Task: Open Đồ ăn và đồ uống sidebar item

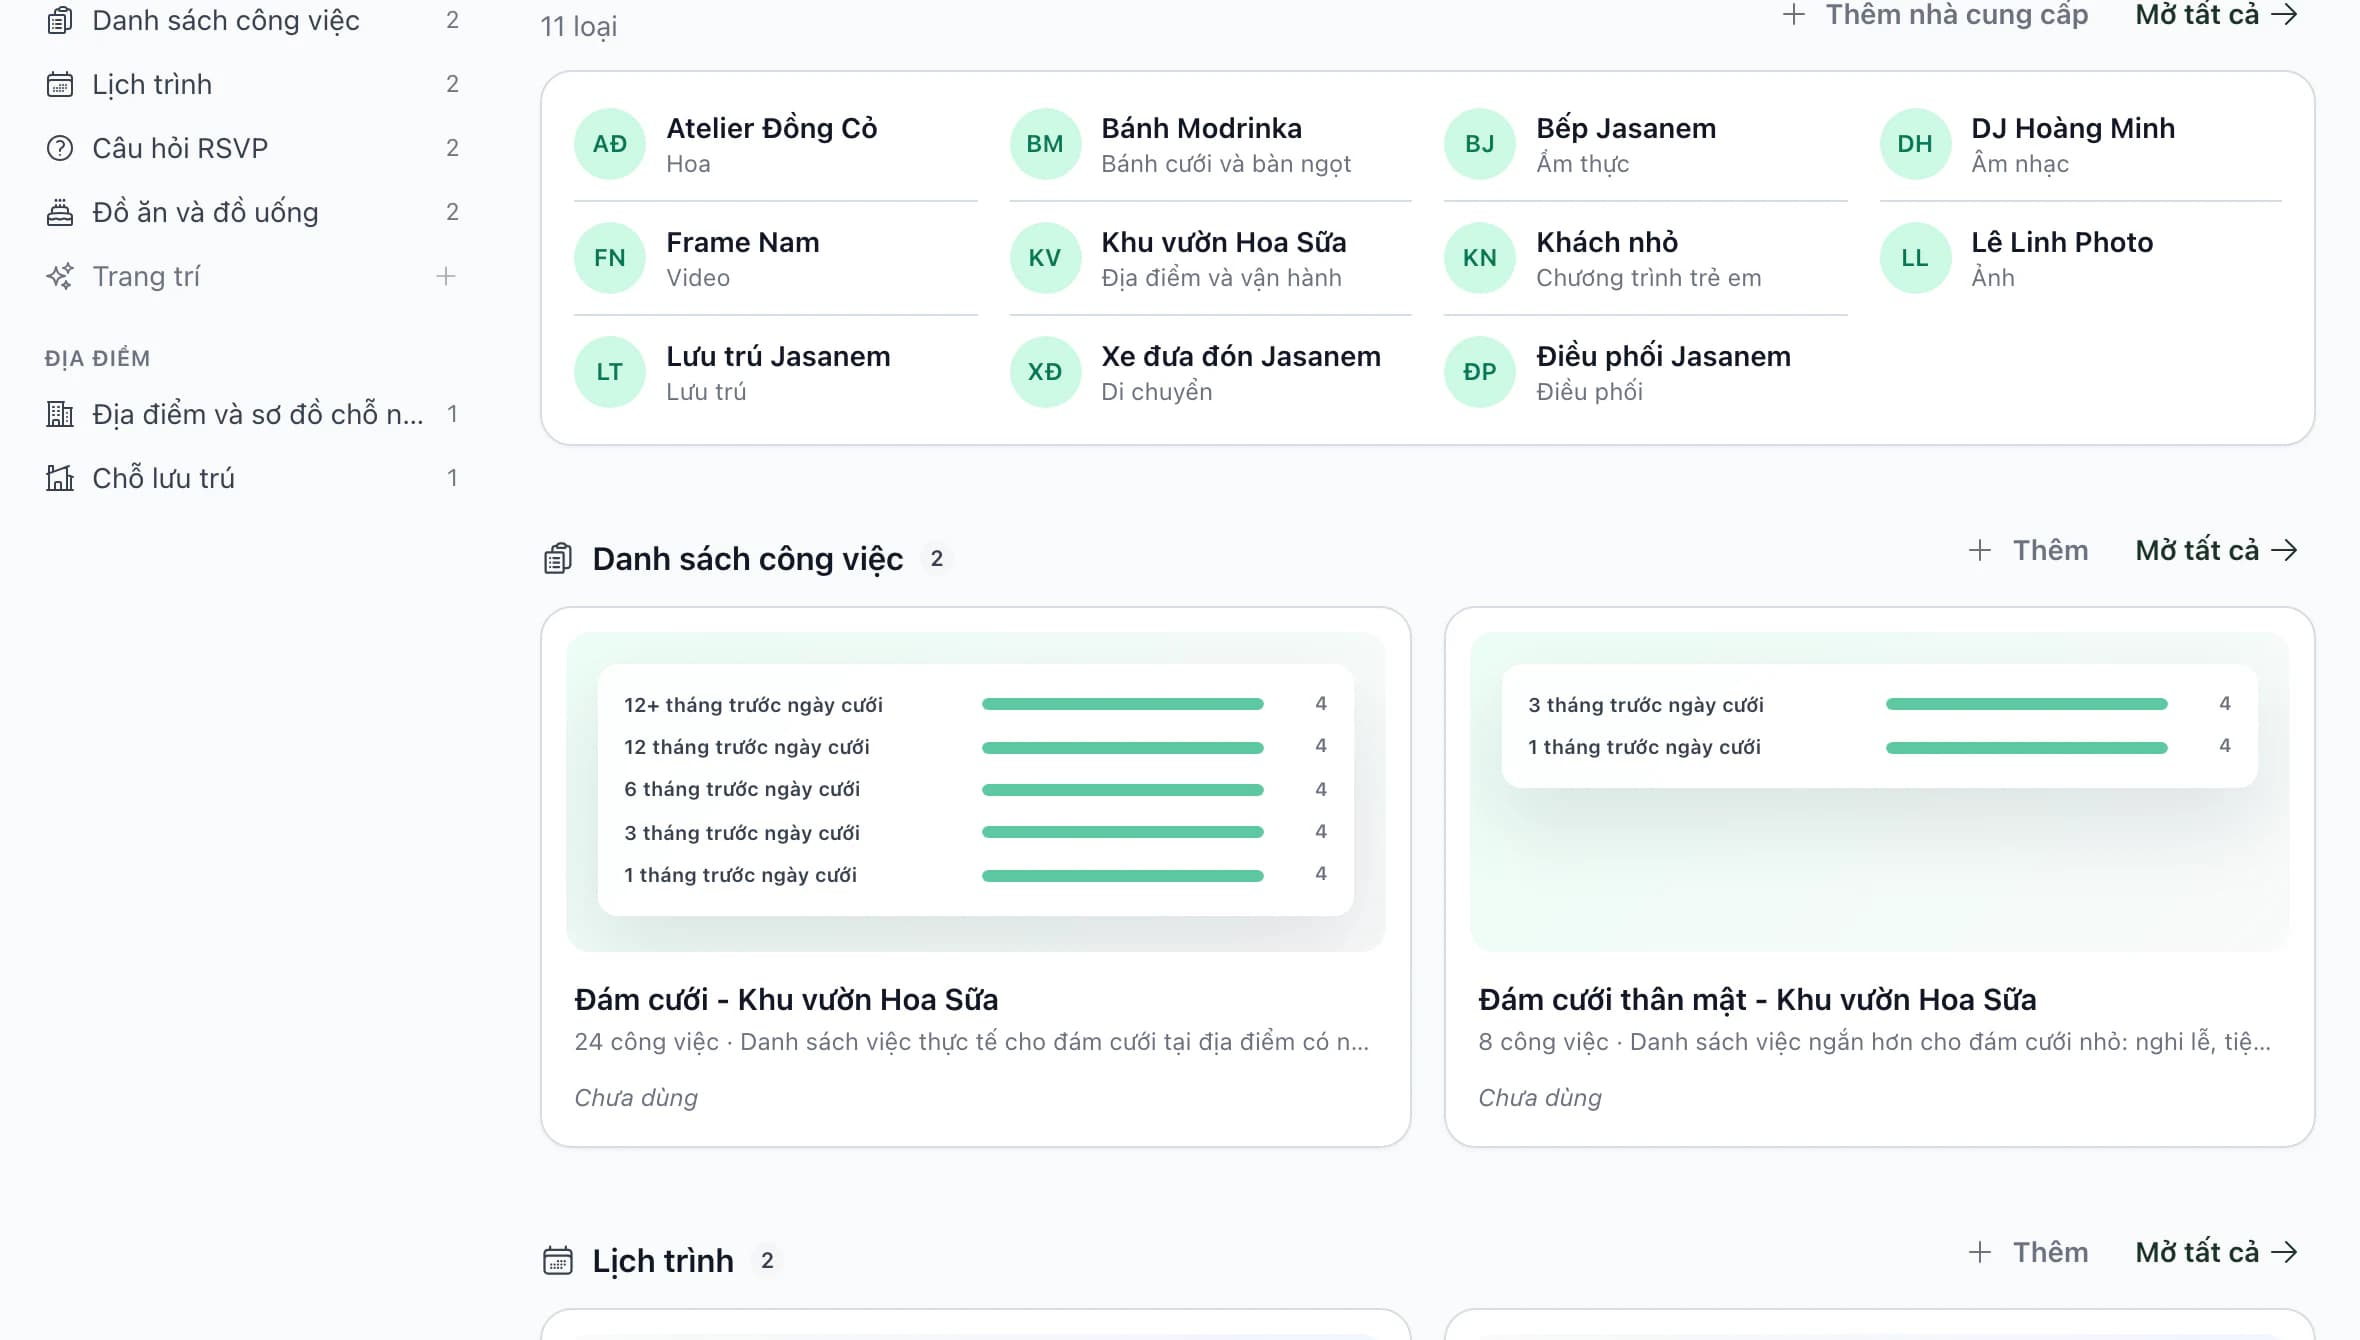Action: click(252, 212)
